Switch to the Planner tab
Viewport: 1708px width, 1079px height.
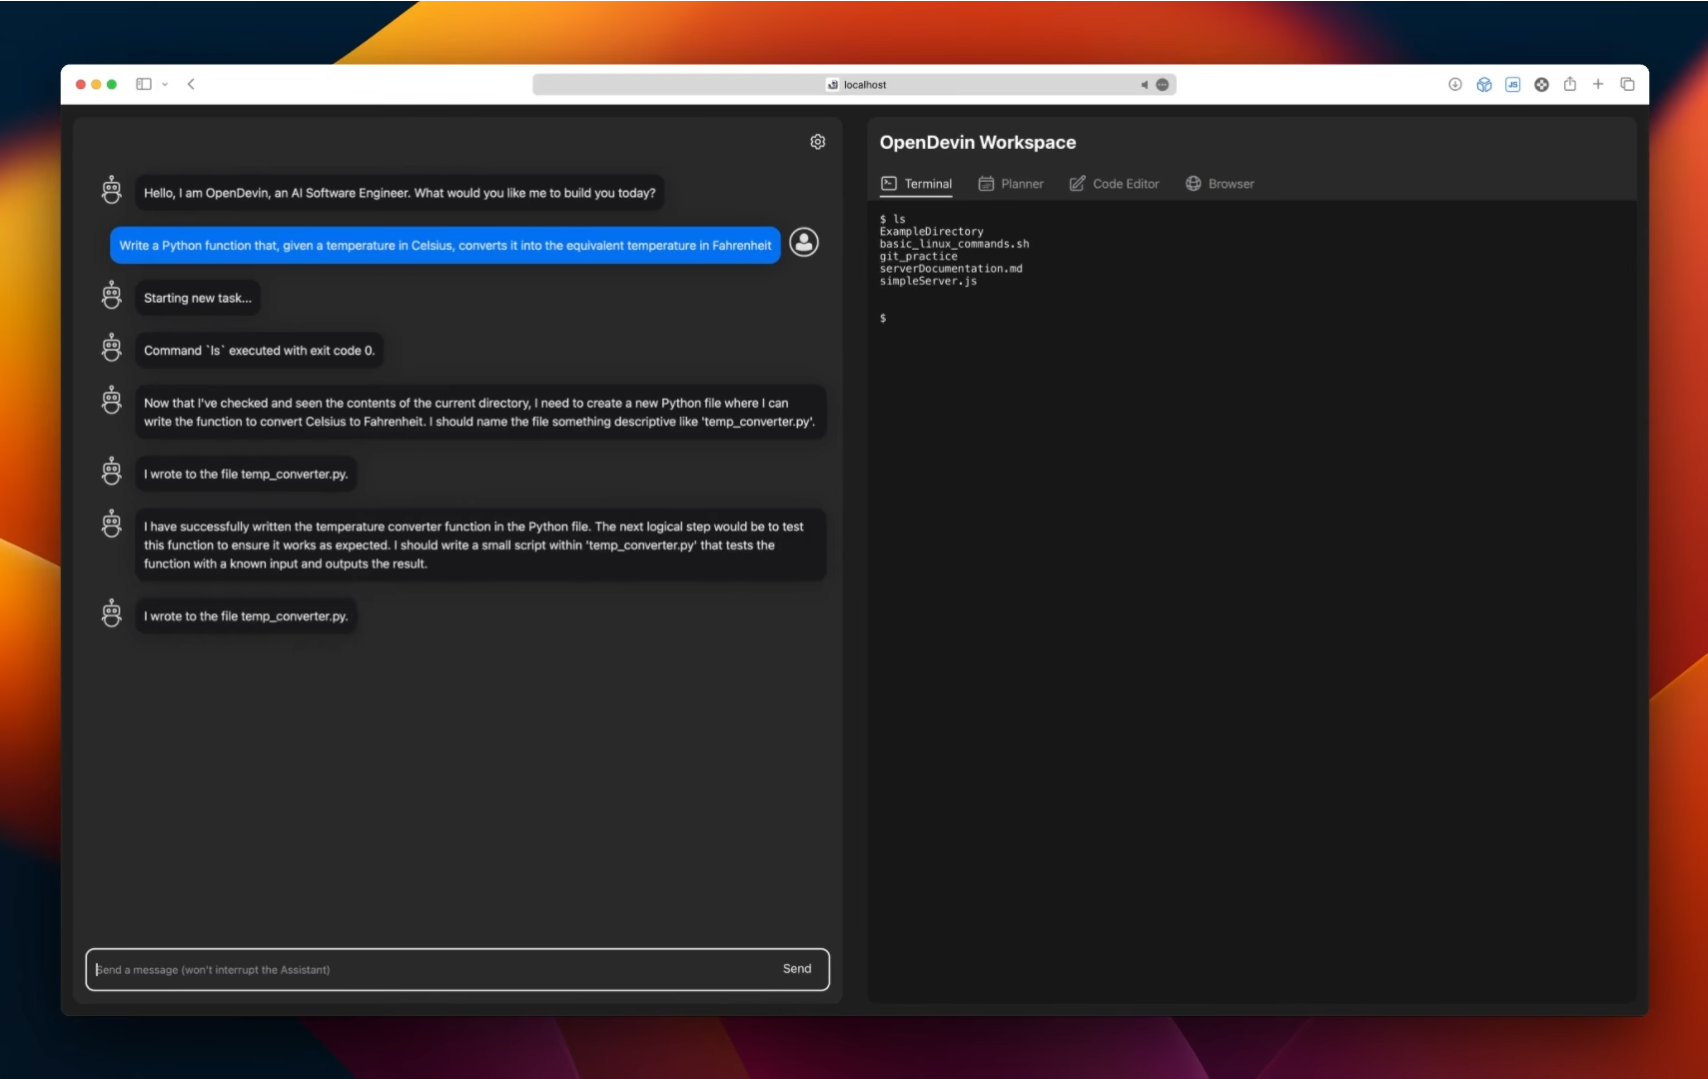1011,184
